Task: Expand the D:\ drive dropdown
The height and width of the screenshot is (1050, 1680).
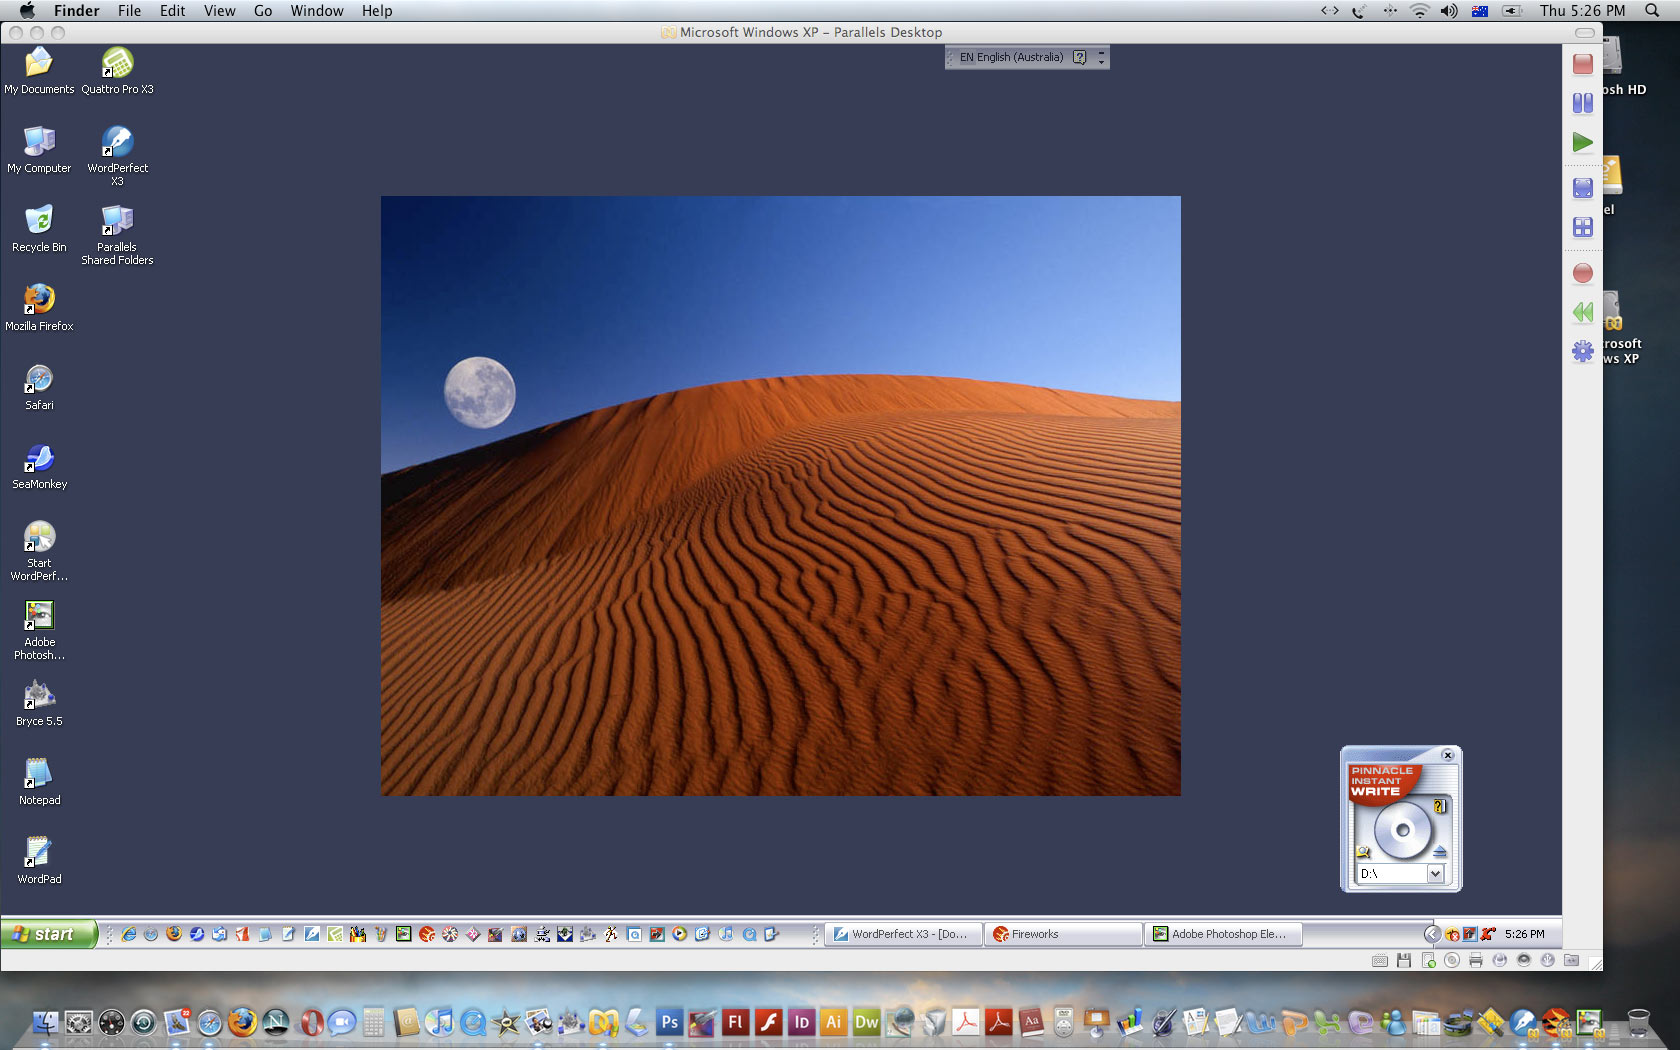Action: point(1435,874)
